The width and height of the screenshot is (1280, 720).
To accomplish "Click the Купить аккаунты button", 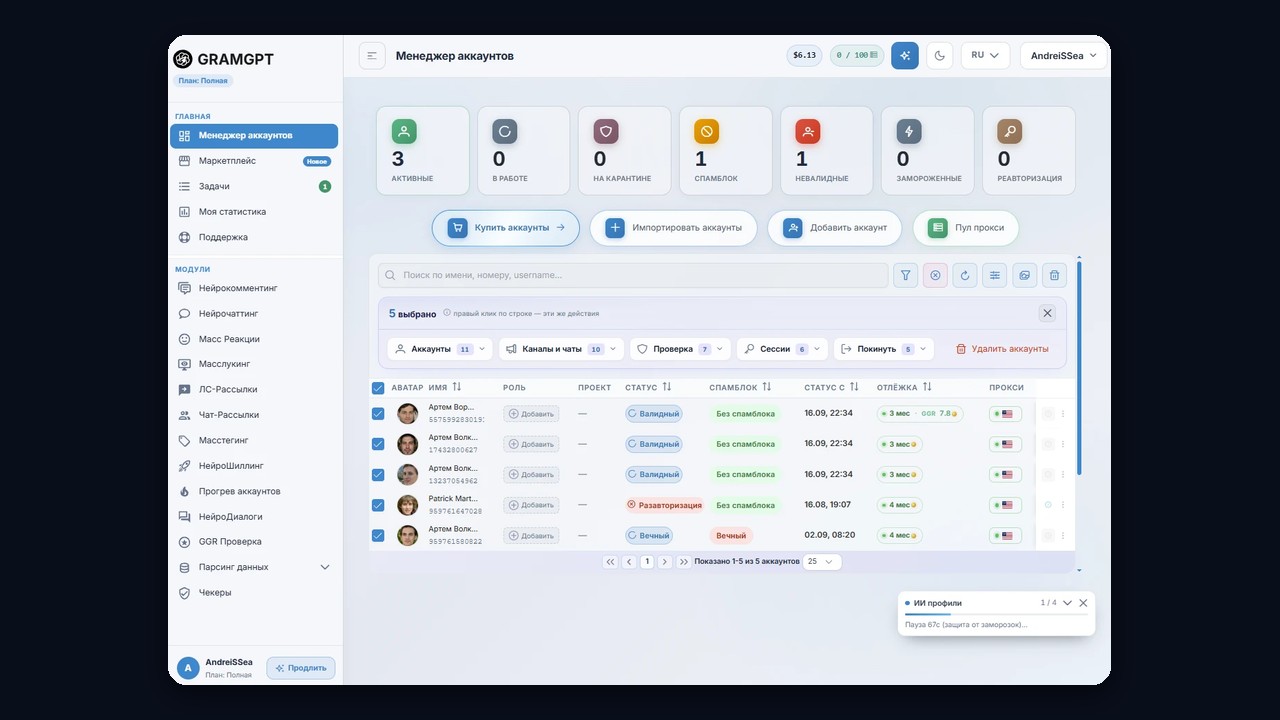I will point(506,228).
